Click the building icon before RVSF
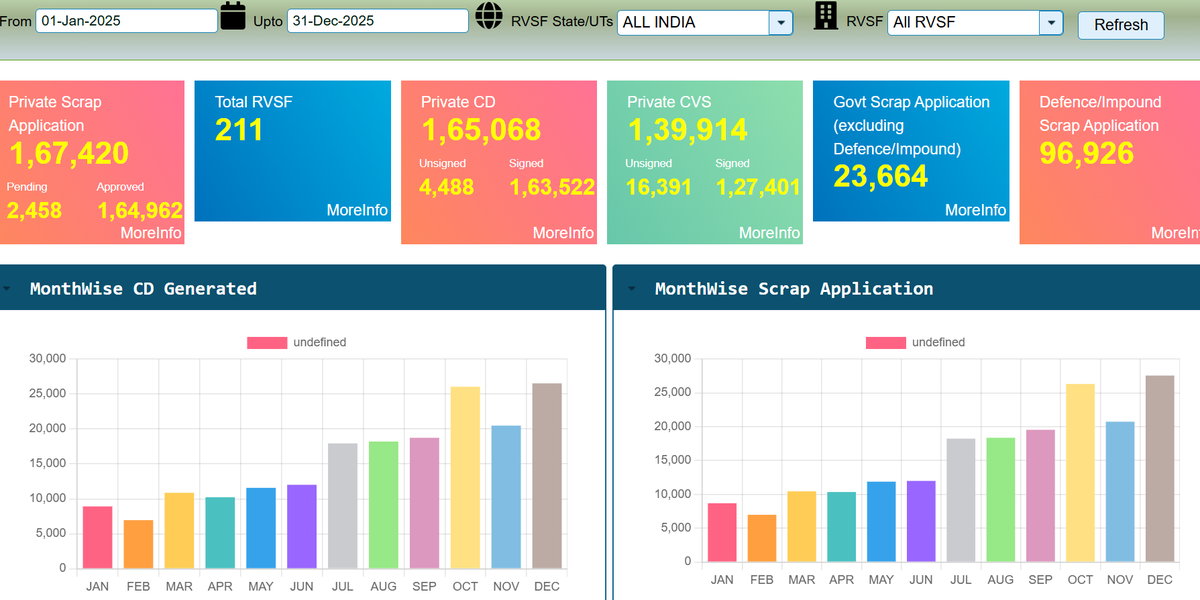The width and height of the screenshot is (1200, 600). pos(826,15)
